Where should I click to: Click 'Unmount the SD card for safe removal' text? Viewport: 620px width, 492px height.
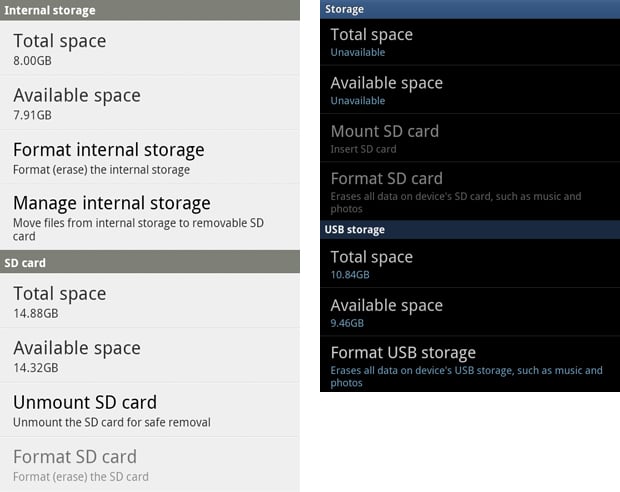point(112,422)
